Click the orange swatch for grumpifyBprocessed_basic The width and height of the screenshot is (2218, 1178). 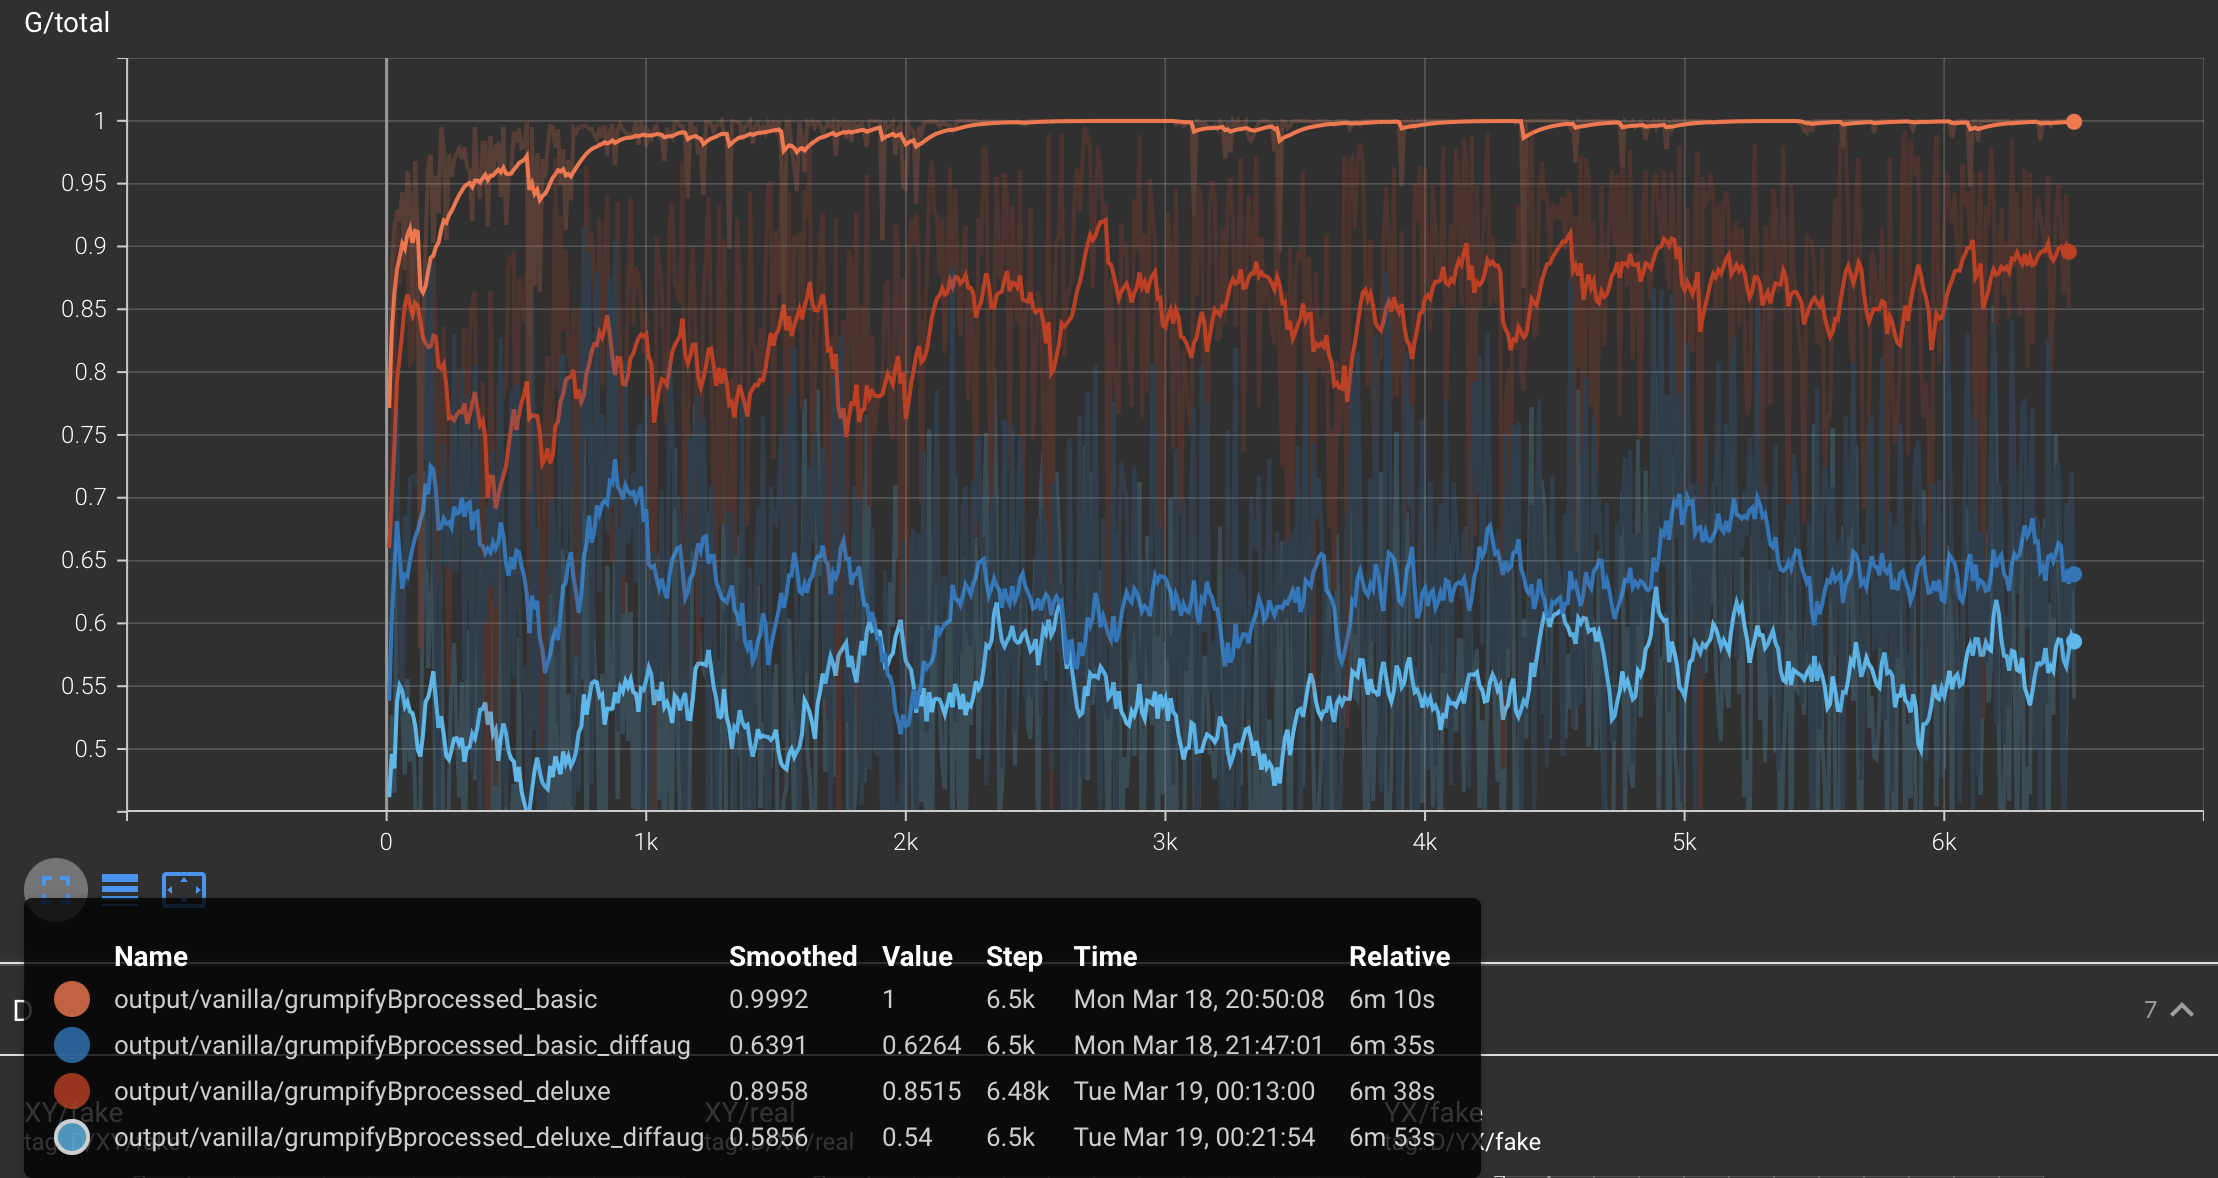[72, 999]
